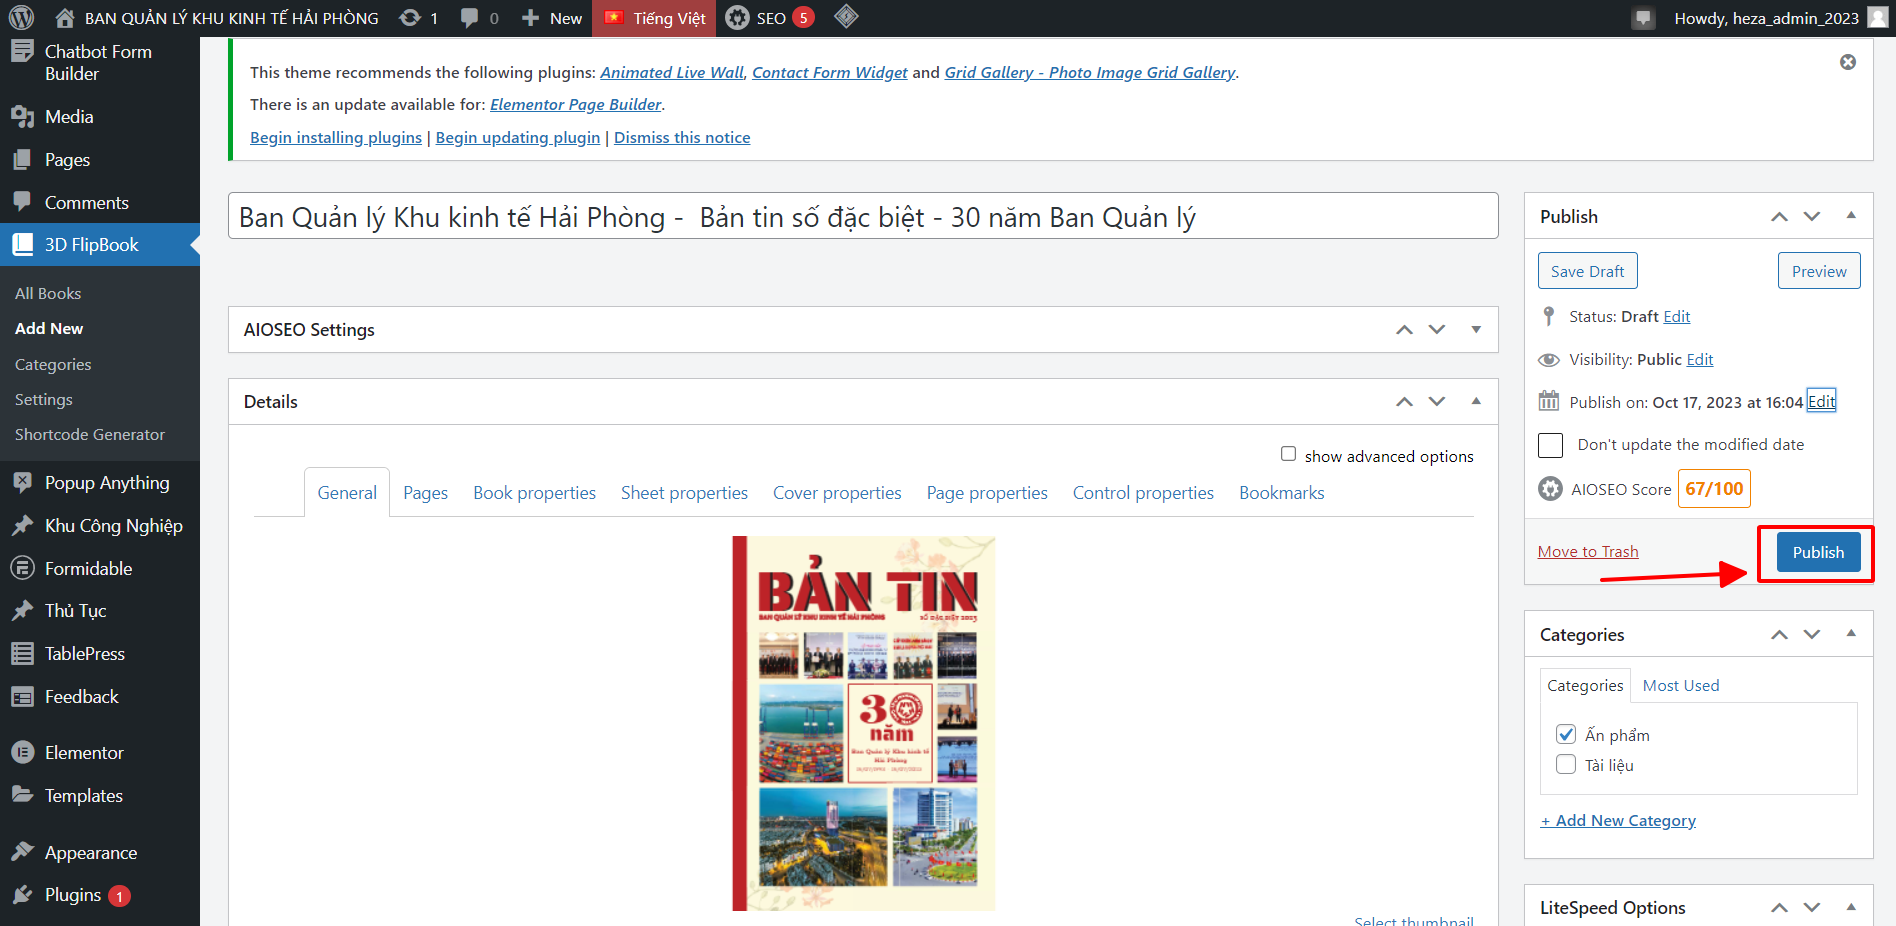
Task: Click the AIOSEO score 67/100 badge
Action: [1713, 489]
